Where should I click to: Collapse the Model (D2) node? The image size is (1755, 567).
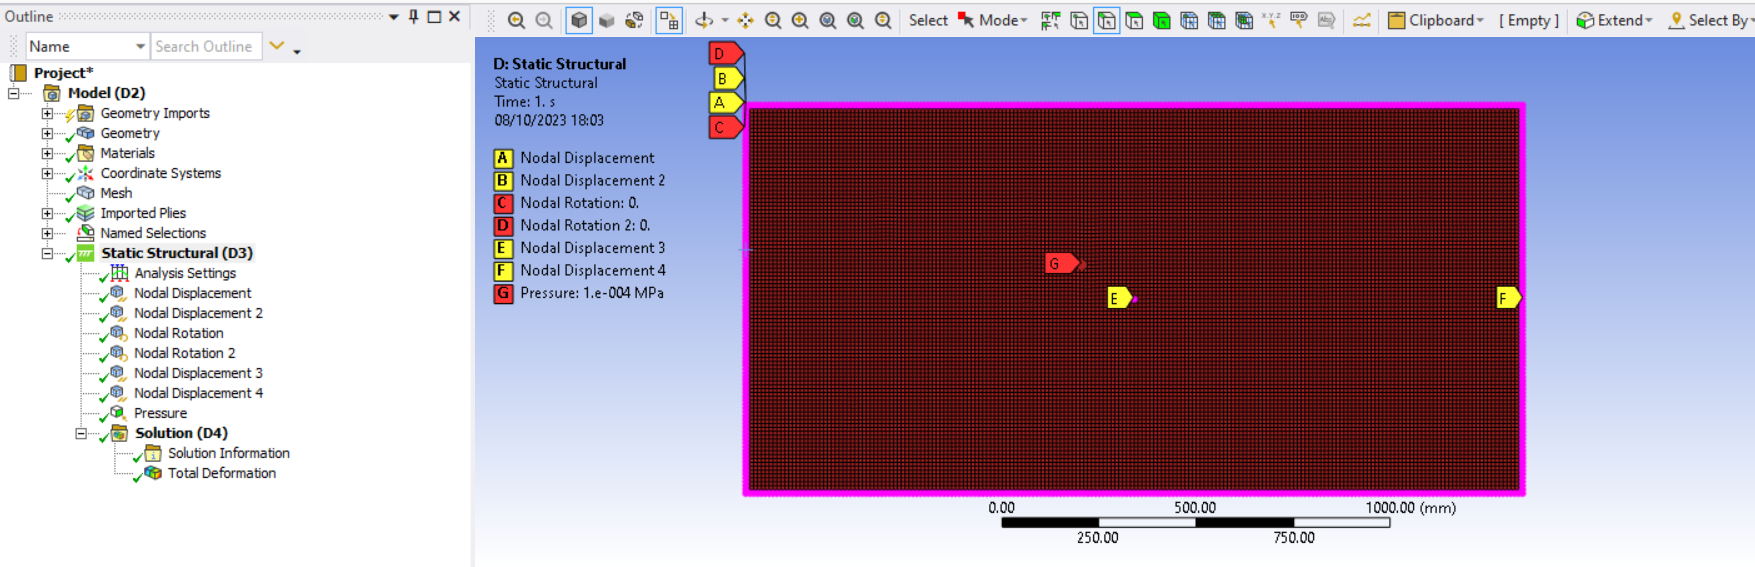[x=14, y=93]
